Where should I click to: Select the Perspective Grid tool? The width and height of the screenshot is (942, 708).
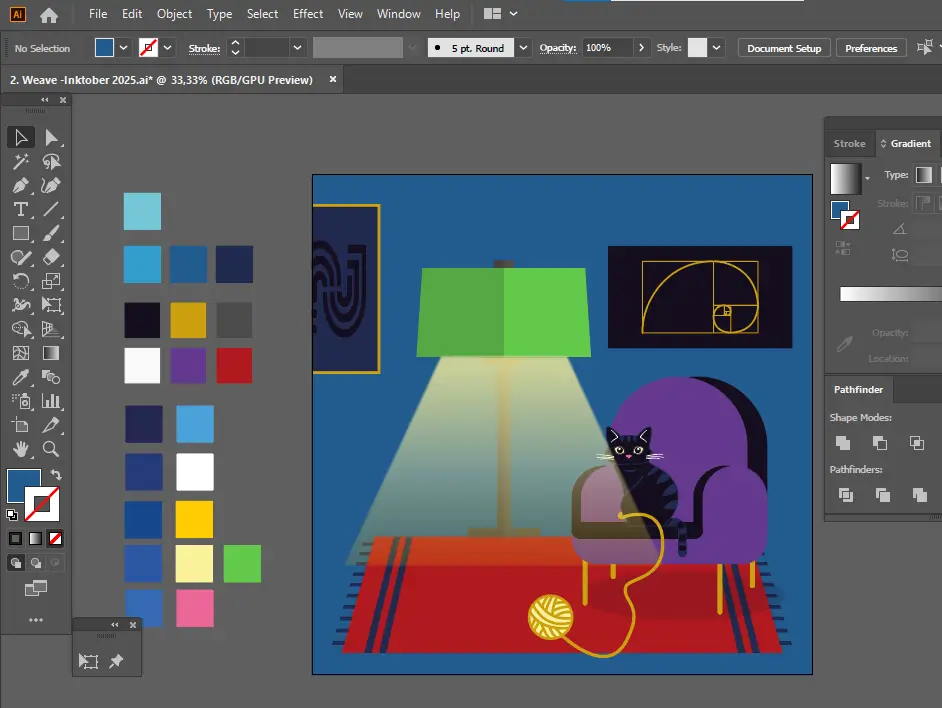coord(51,329)
